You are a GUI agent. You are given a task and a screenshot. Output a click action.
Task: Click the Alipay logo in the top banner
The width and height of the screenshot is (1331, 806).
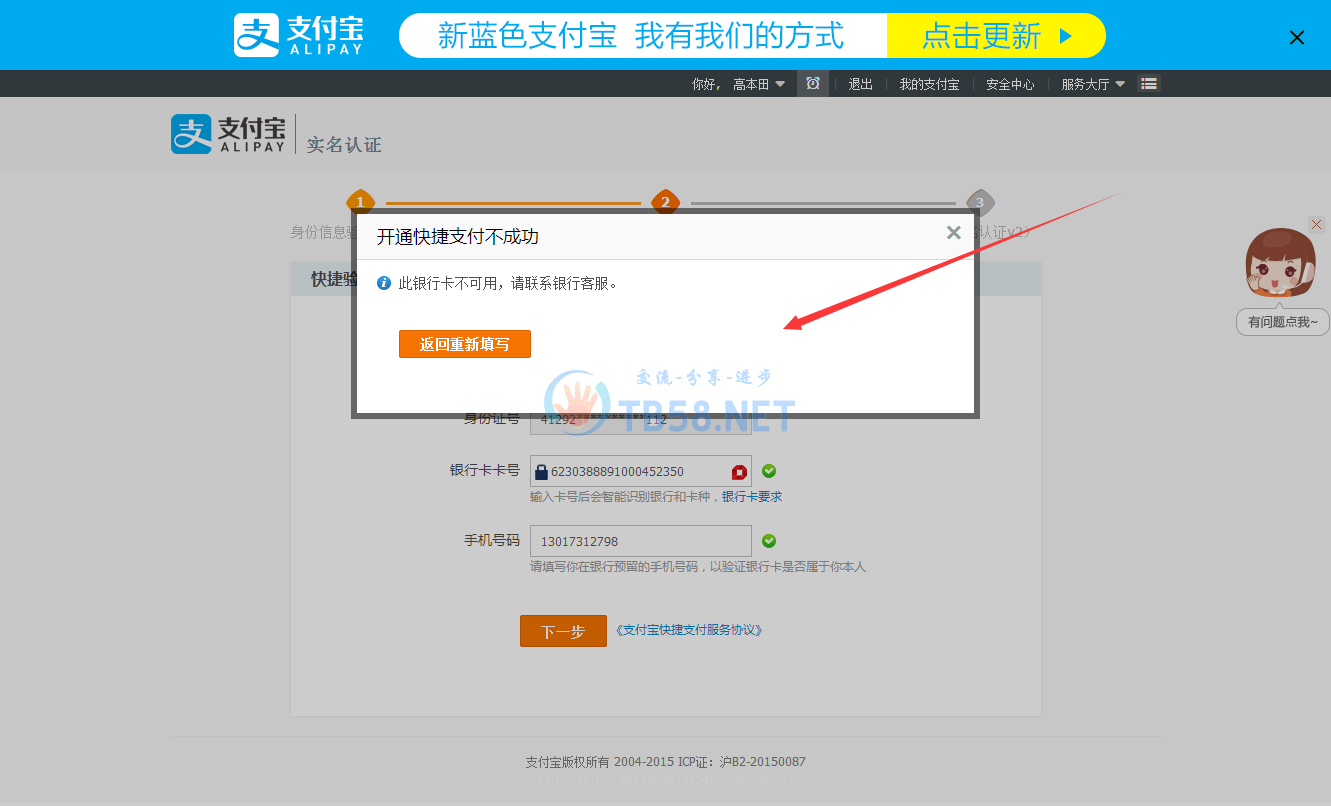[298, 35]
